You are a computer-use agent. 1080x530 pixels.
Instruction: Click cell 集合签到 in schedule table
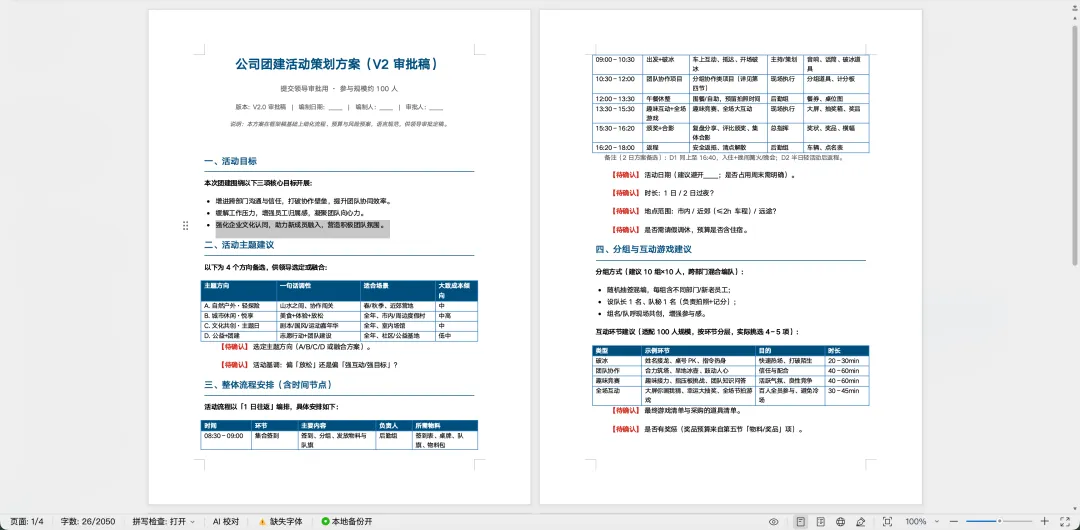coord(273,440)
